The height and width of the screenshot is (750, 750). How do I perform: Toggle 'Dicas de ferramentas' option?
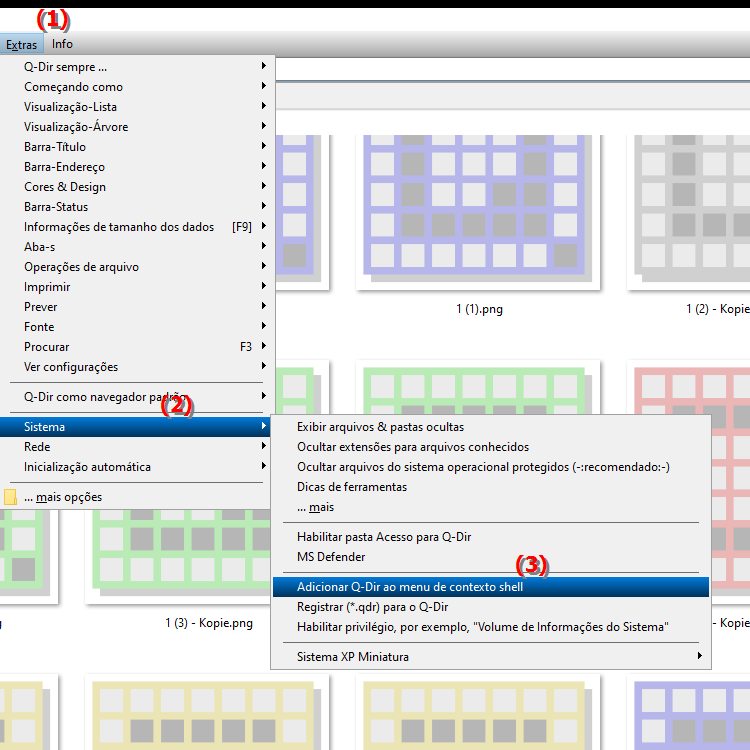point(491,487)
